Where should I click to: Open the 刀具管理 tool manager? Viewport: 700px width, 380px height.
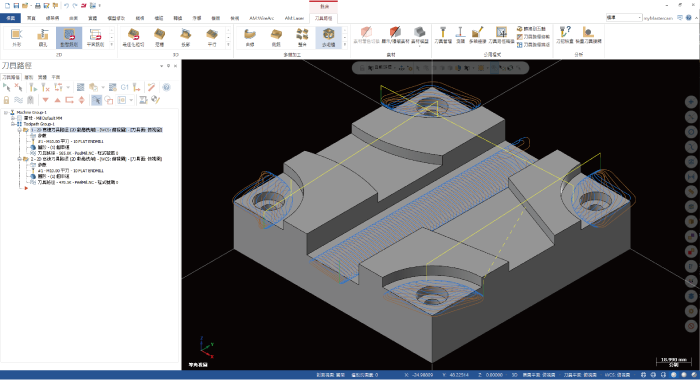click(x=443, y=35)
